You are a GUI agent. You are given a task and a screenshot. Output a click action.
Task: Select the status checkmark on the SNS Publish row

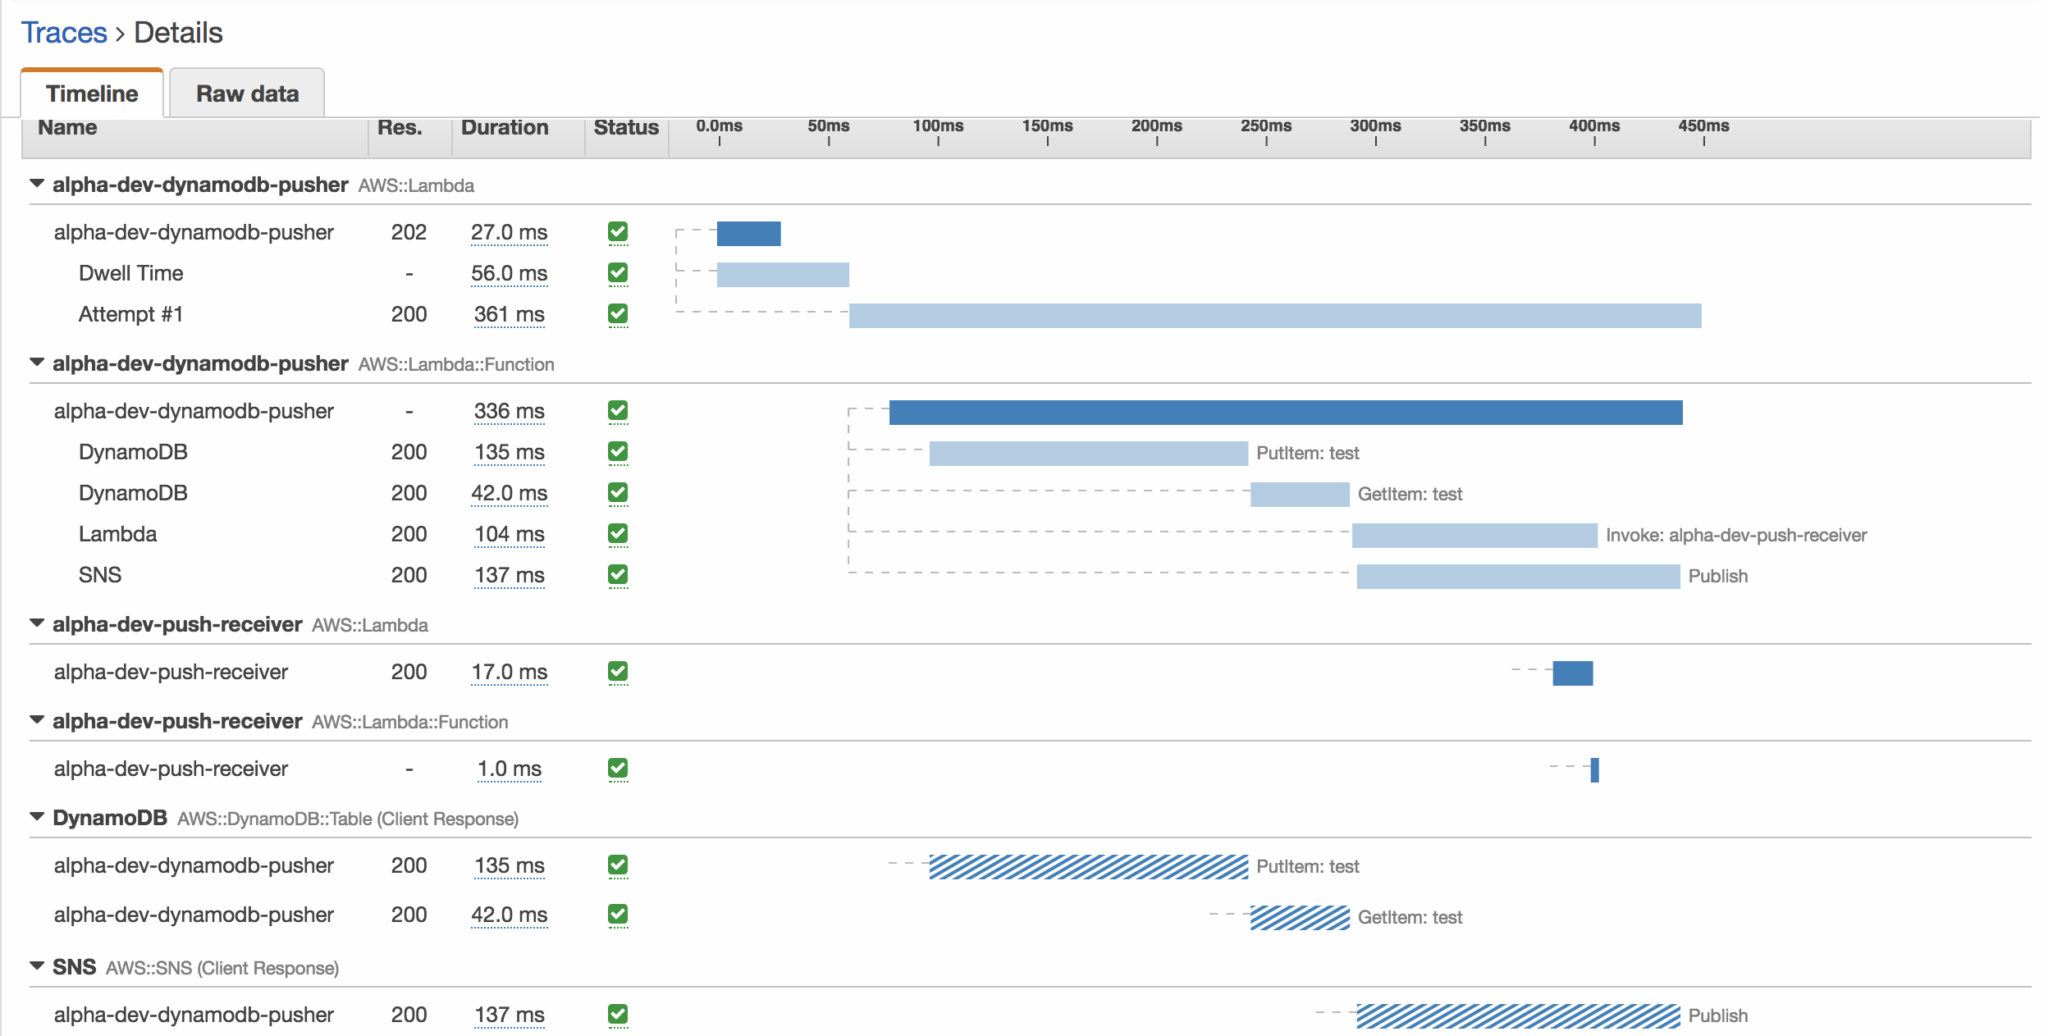(x=618, y=575)
